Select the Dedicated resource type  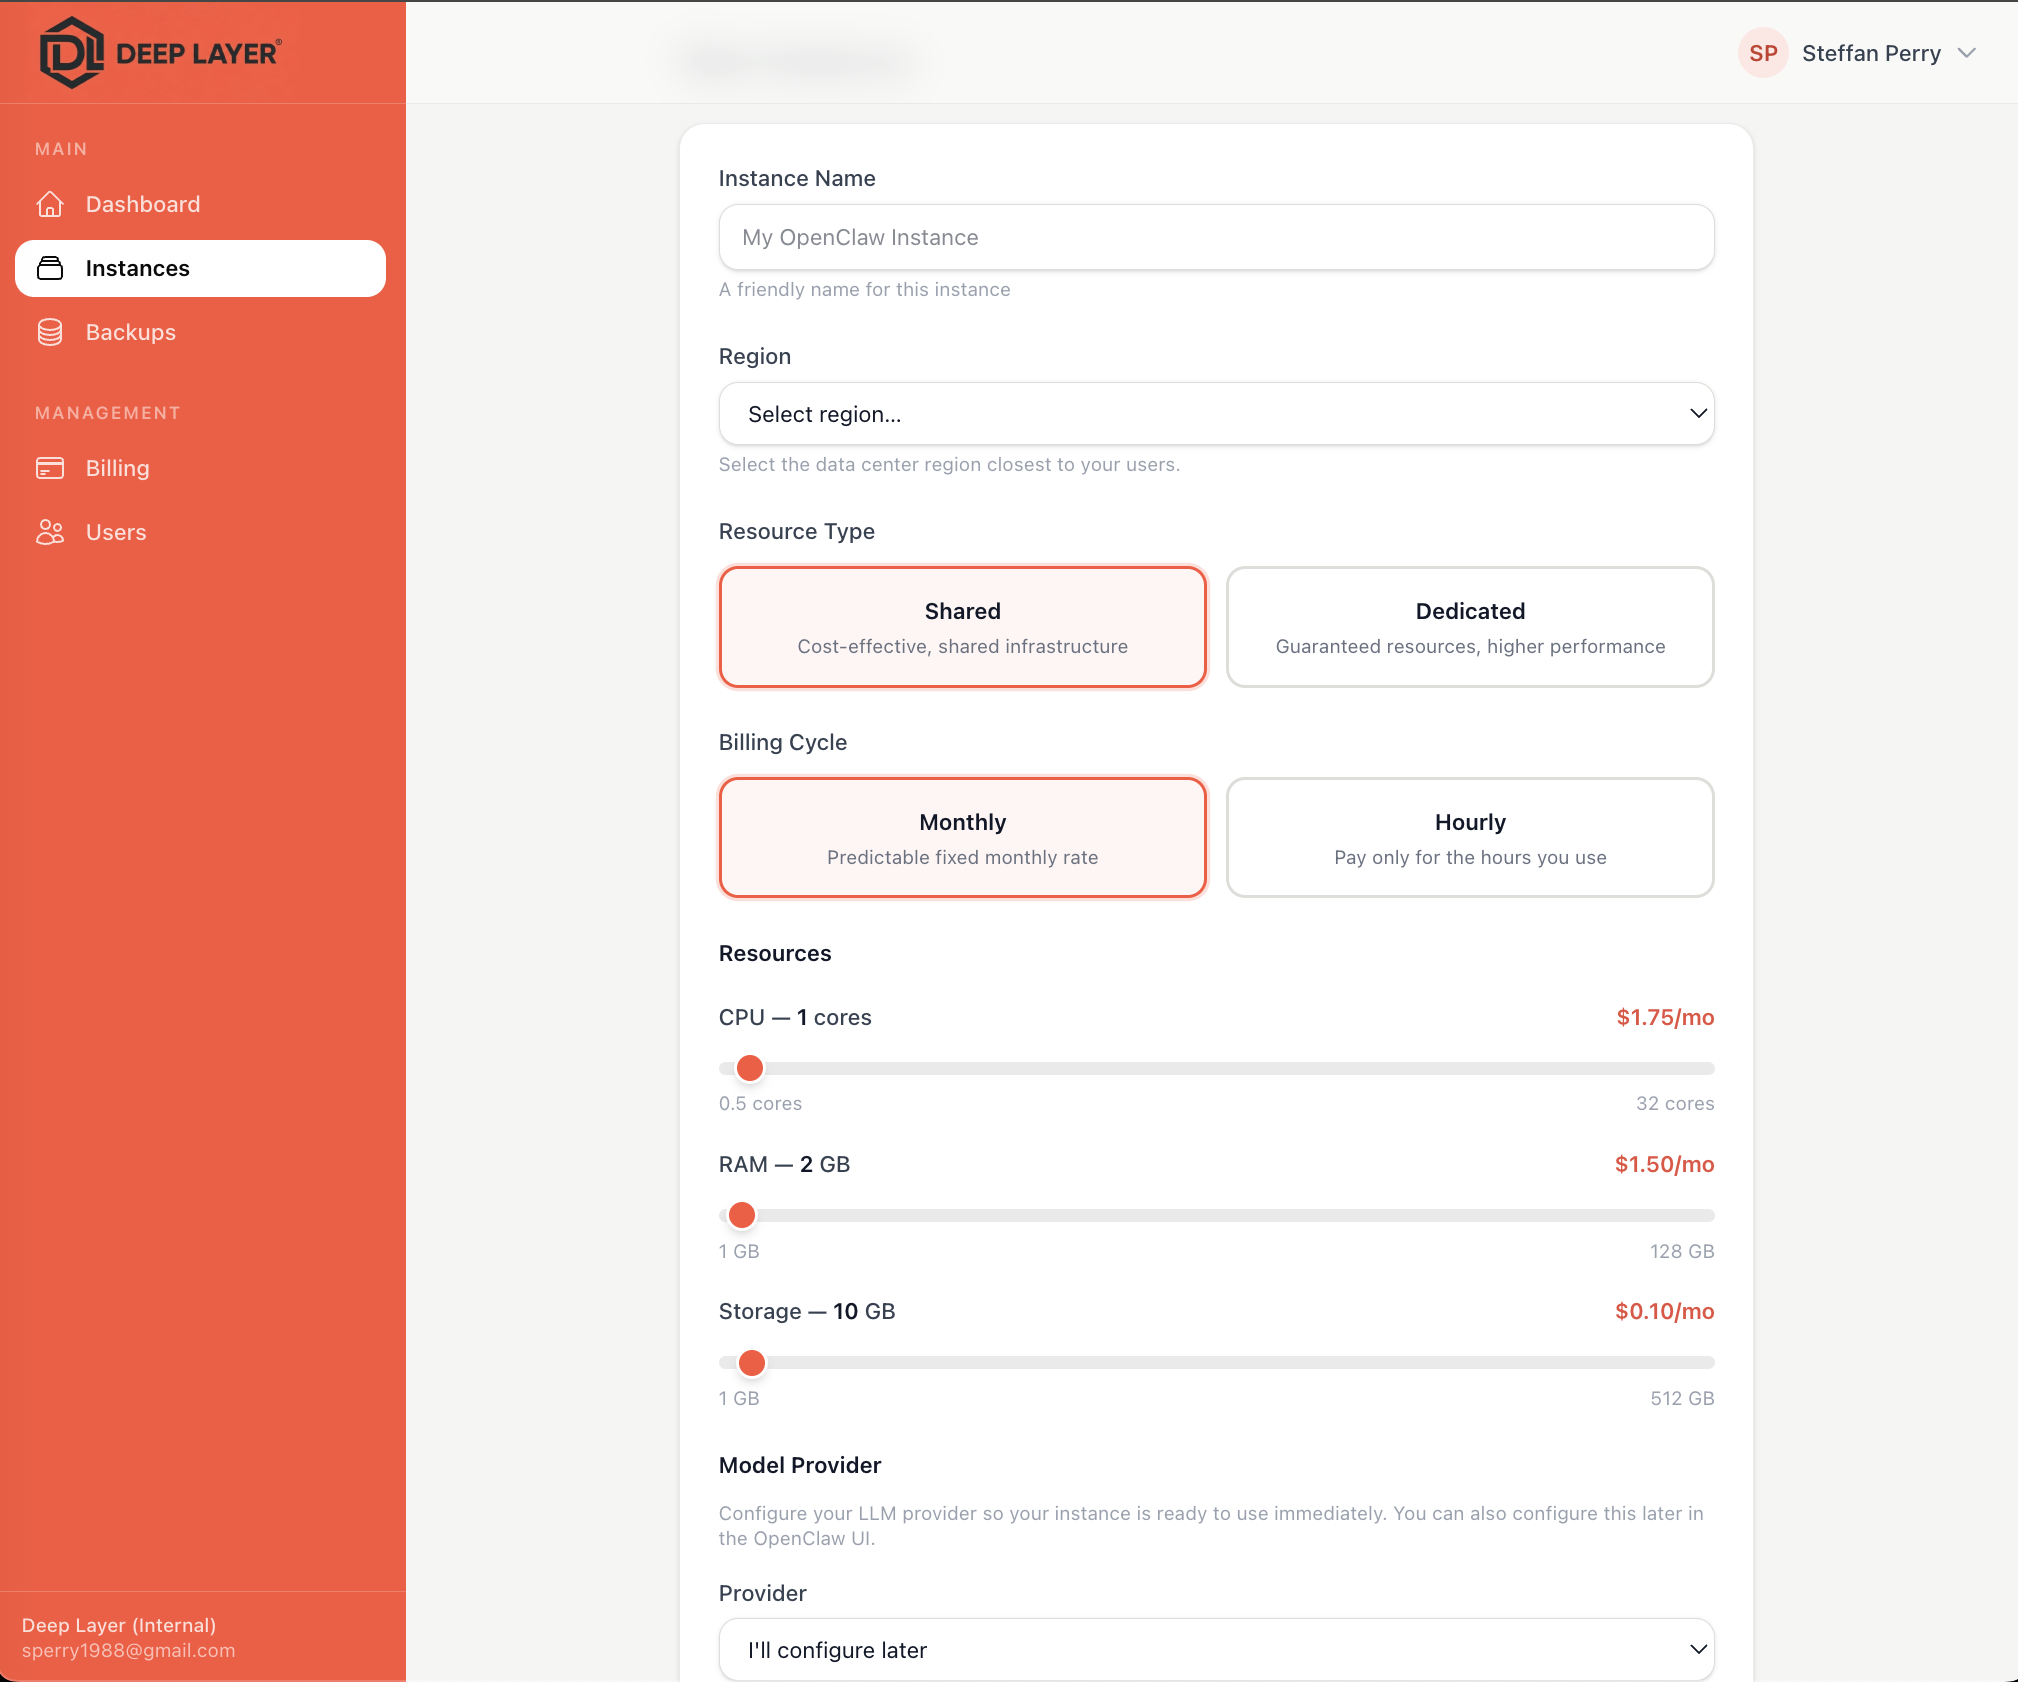1469,627
